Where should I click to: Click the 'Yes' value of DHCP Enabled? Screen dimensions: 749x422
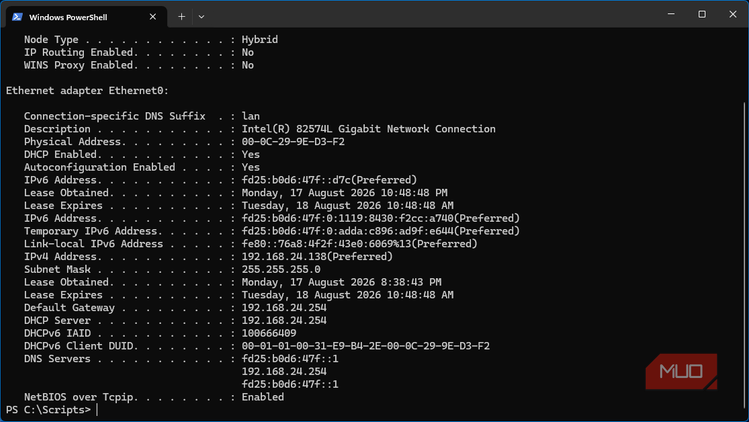pyautogui.click(x=251, y=154)
